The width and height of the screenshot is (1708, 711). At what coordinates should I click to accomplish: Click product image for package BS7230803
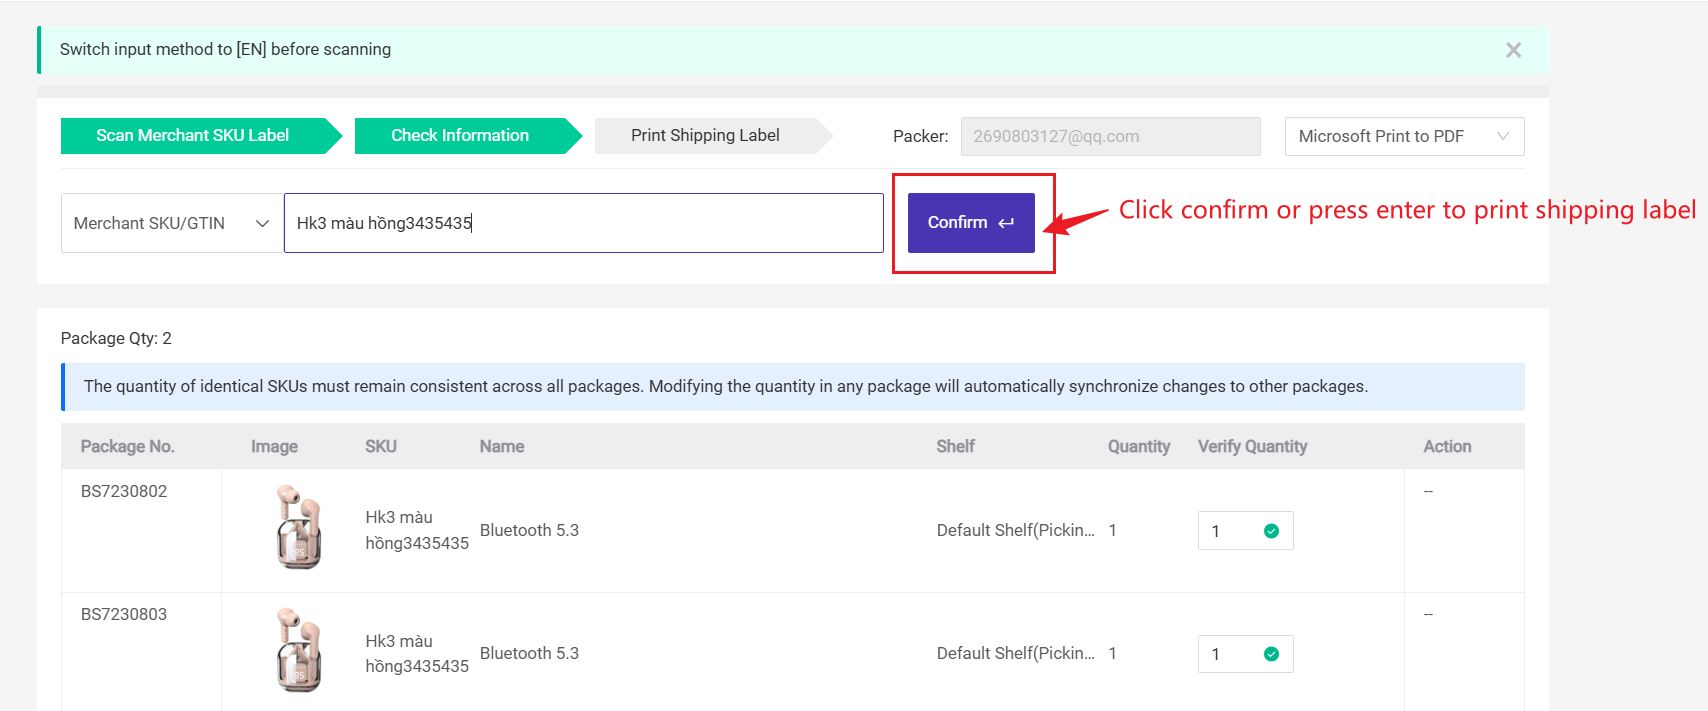[x=299, y=650]
